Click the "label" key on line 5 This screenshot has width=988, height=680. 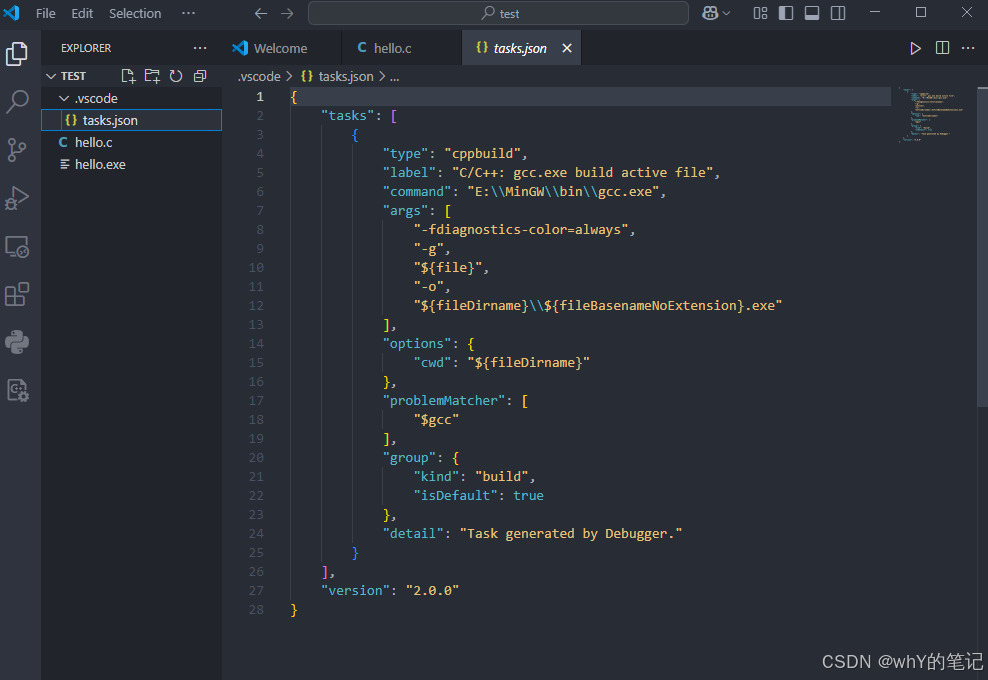(410, 173)
